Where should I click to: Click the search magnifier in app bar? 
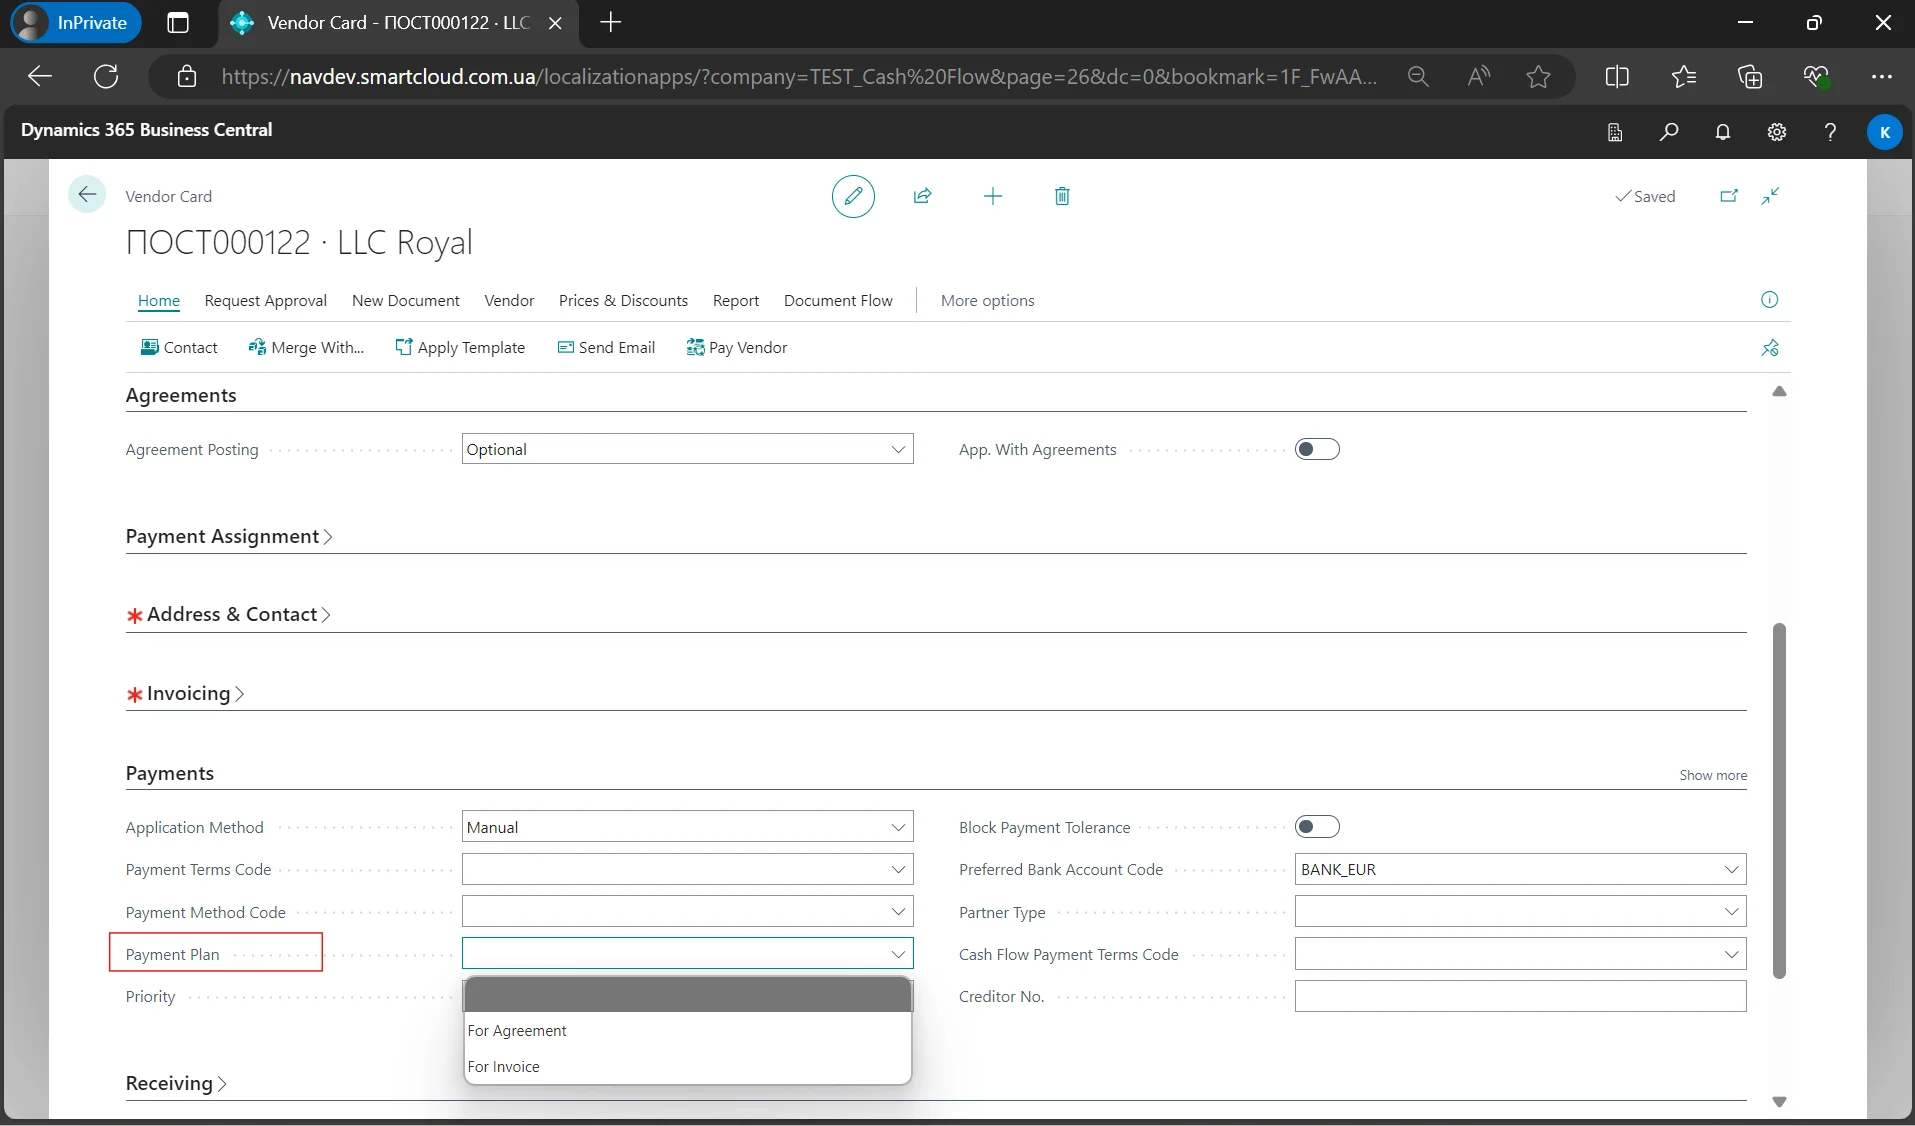[x=1668, y=131]
